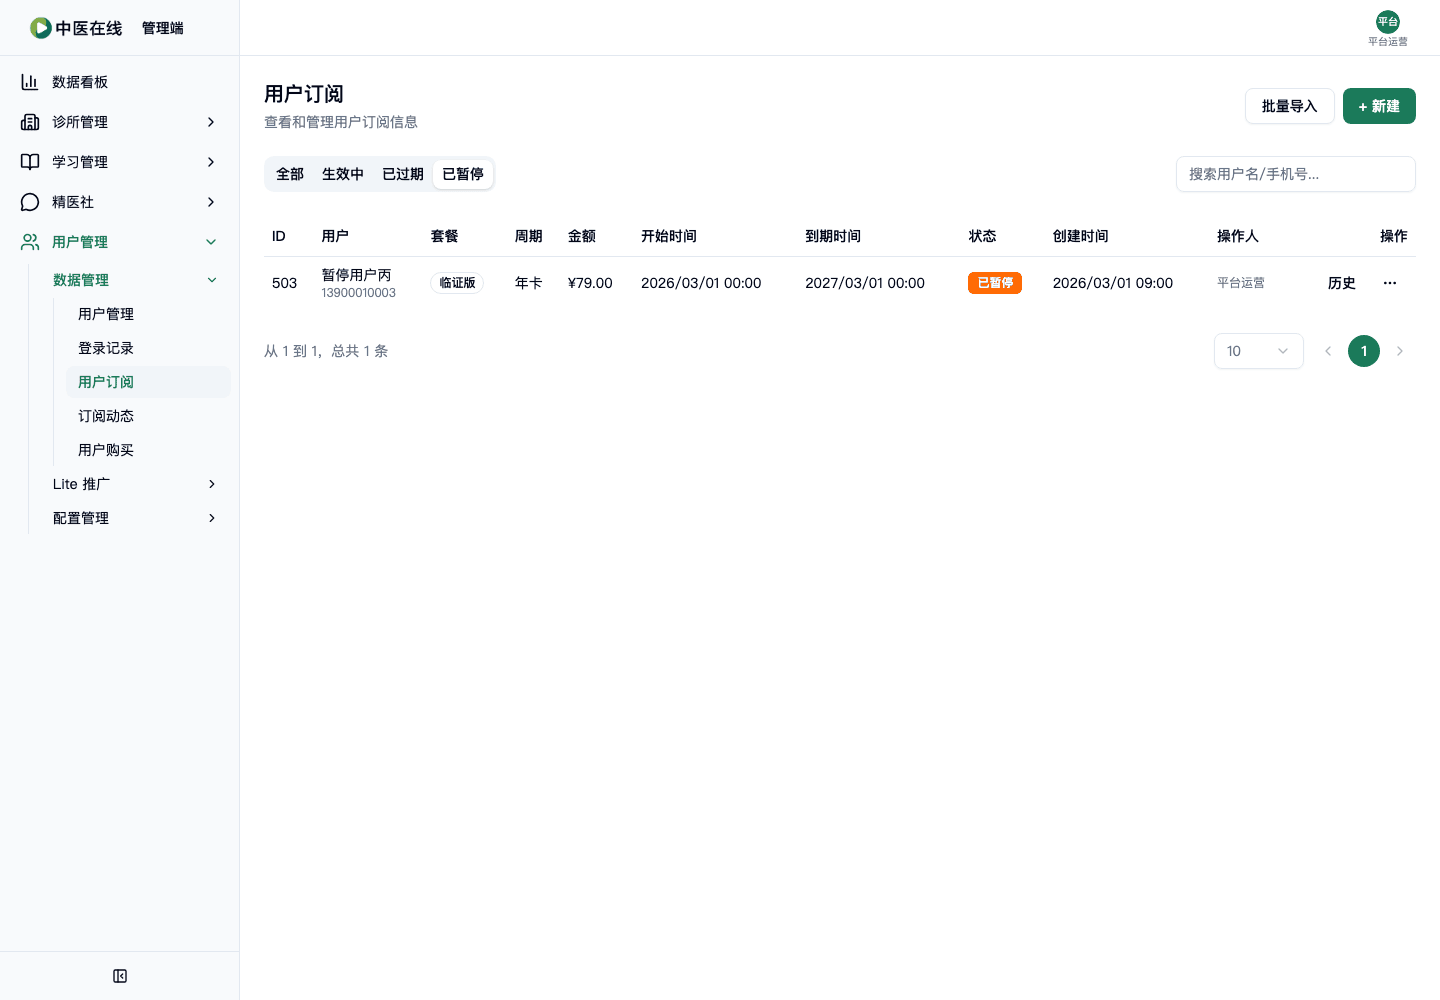
Task: Click the 临证版 package tag
Action: (457, 283)
